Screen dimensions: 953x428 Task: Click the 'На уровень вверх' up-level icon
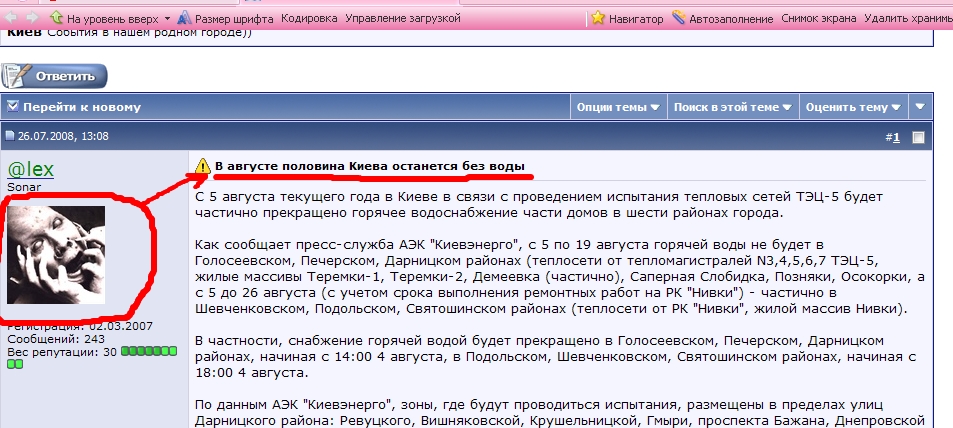tap(56, 18)
